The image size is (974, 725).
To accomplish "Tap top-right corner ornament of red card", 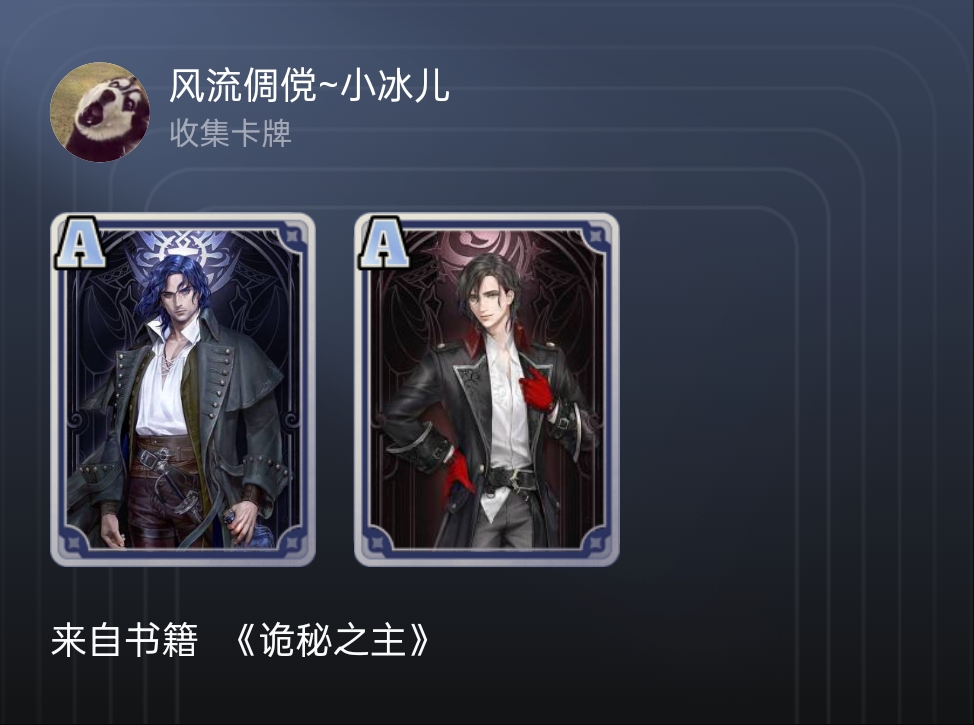I will pyautogui.click(x=594, y=235).
